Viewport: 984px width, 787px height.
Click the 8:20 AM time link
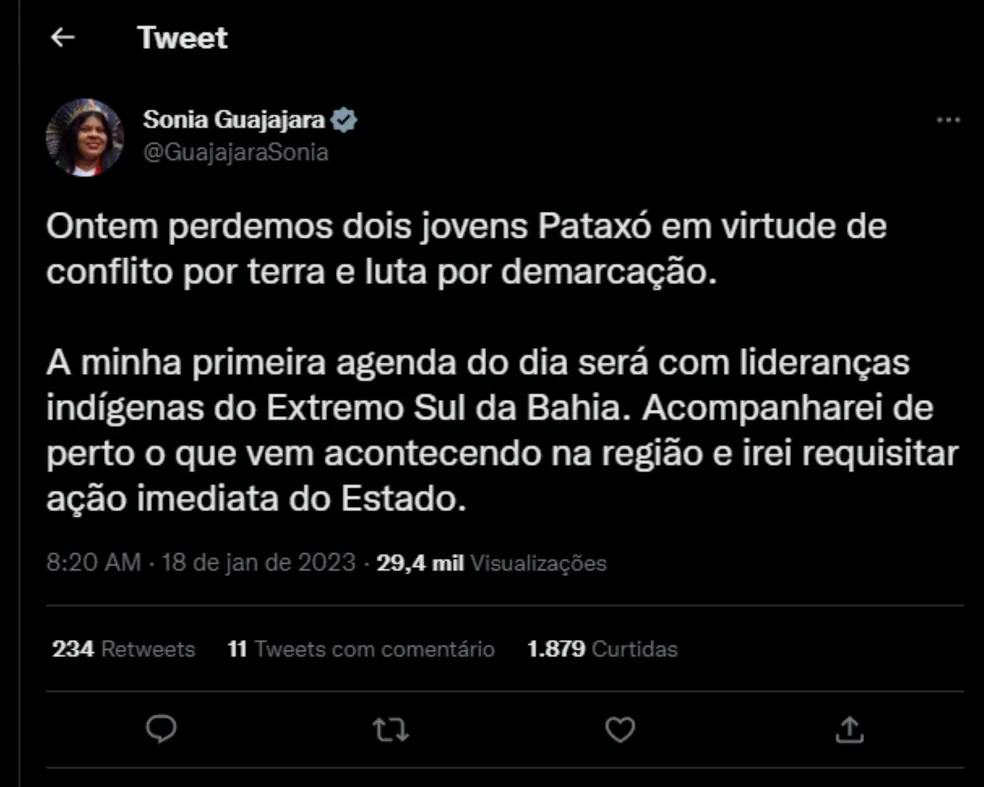[x=94, y=563]
